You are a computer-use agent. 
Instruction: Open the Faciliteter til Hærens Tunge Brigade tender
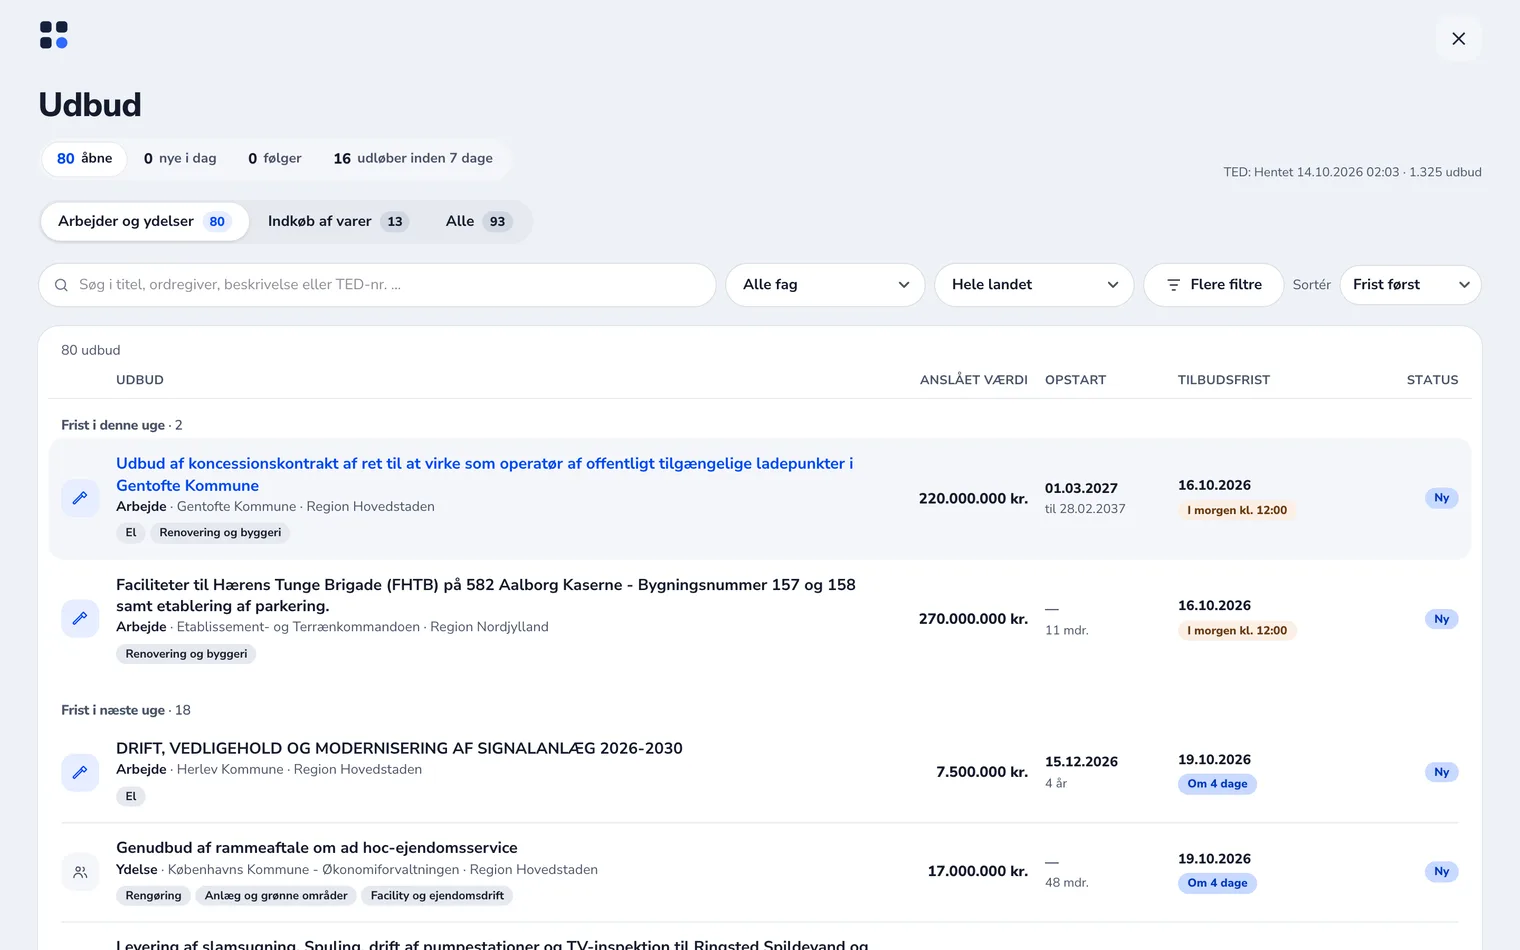pos(486,595)
